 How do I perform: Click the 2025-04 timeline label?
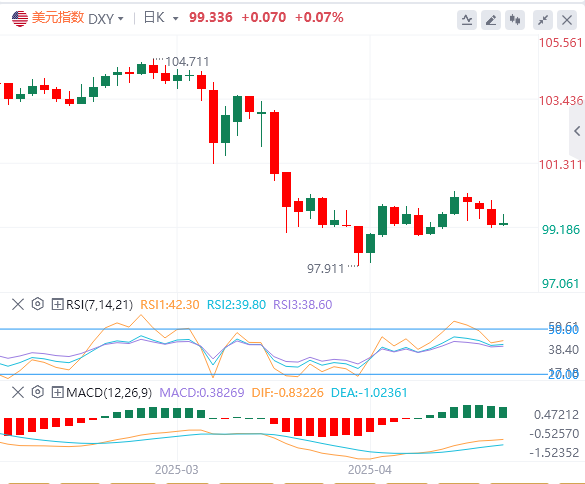point(370,470)
